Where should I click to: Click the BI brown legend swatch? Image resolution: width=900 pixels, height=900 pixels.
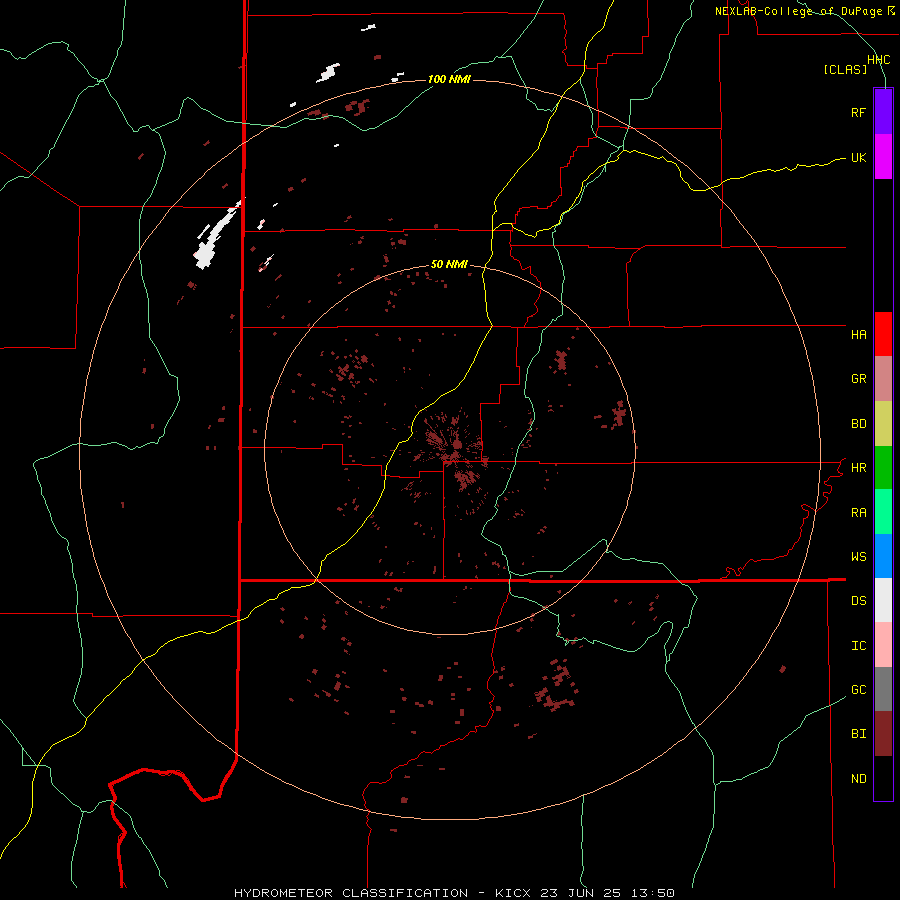click(x=883, y=734)
